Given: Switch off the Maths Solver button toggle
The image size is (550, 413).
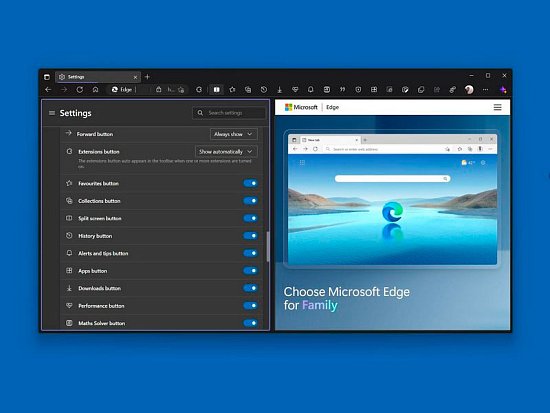Looking at the screenshot, I should point(250,323).
